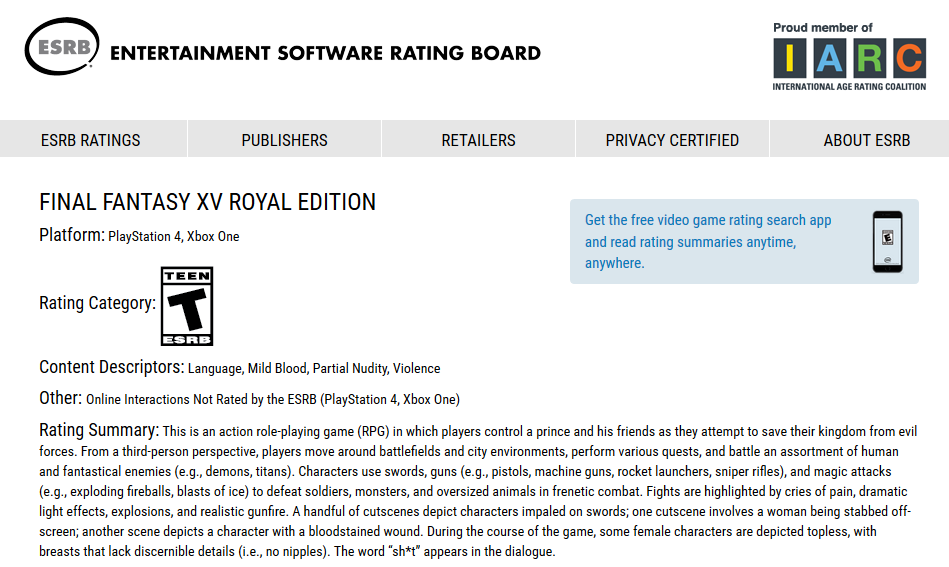Click the 'PlayStation 4, Xbox One' platform text

point(174,237)
